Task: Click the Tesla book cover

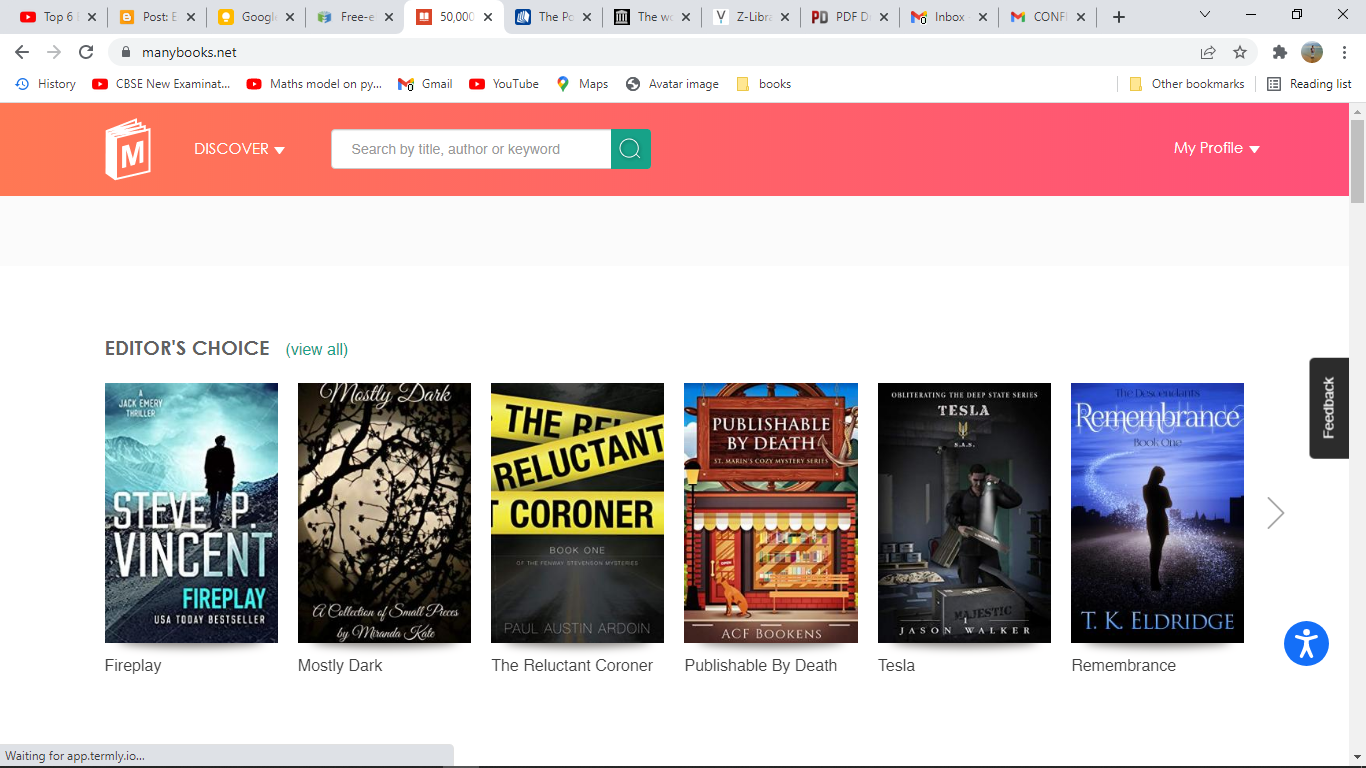Action: click(x=964, y=513)
